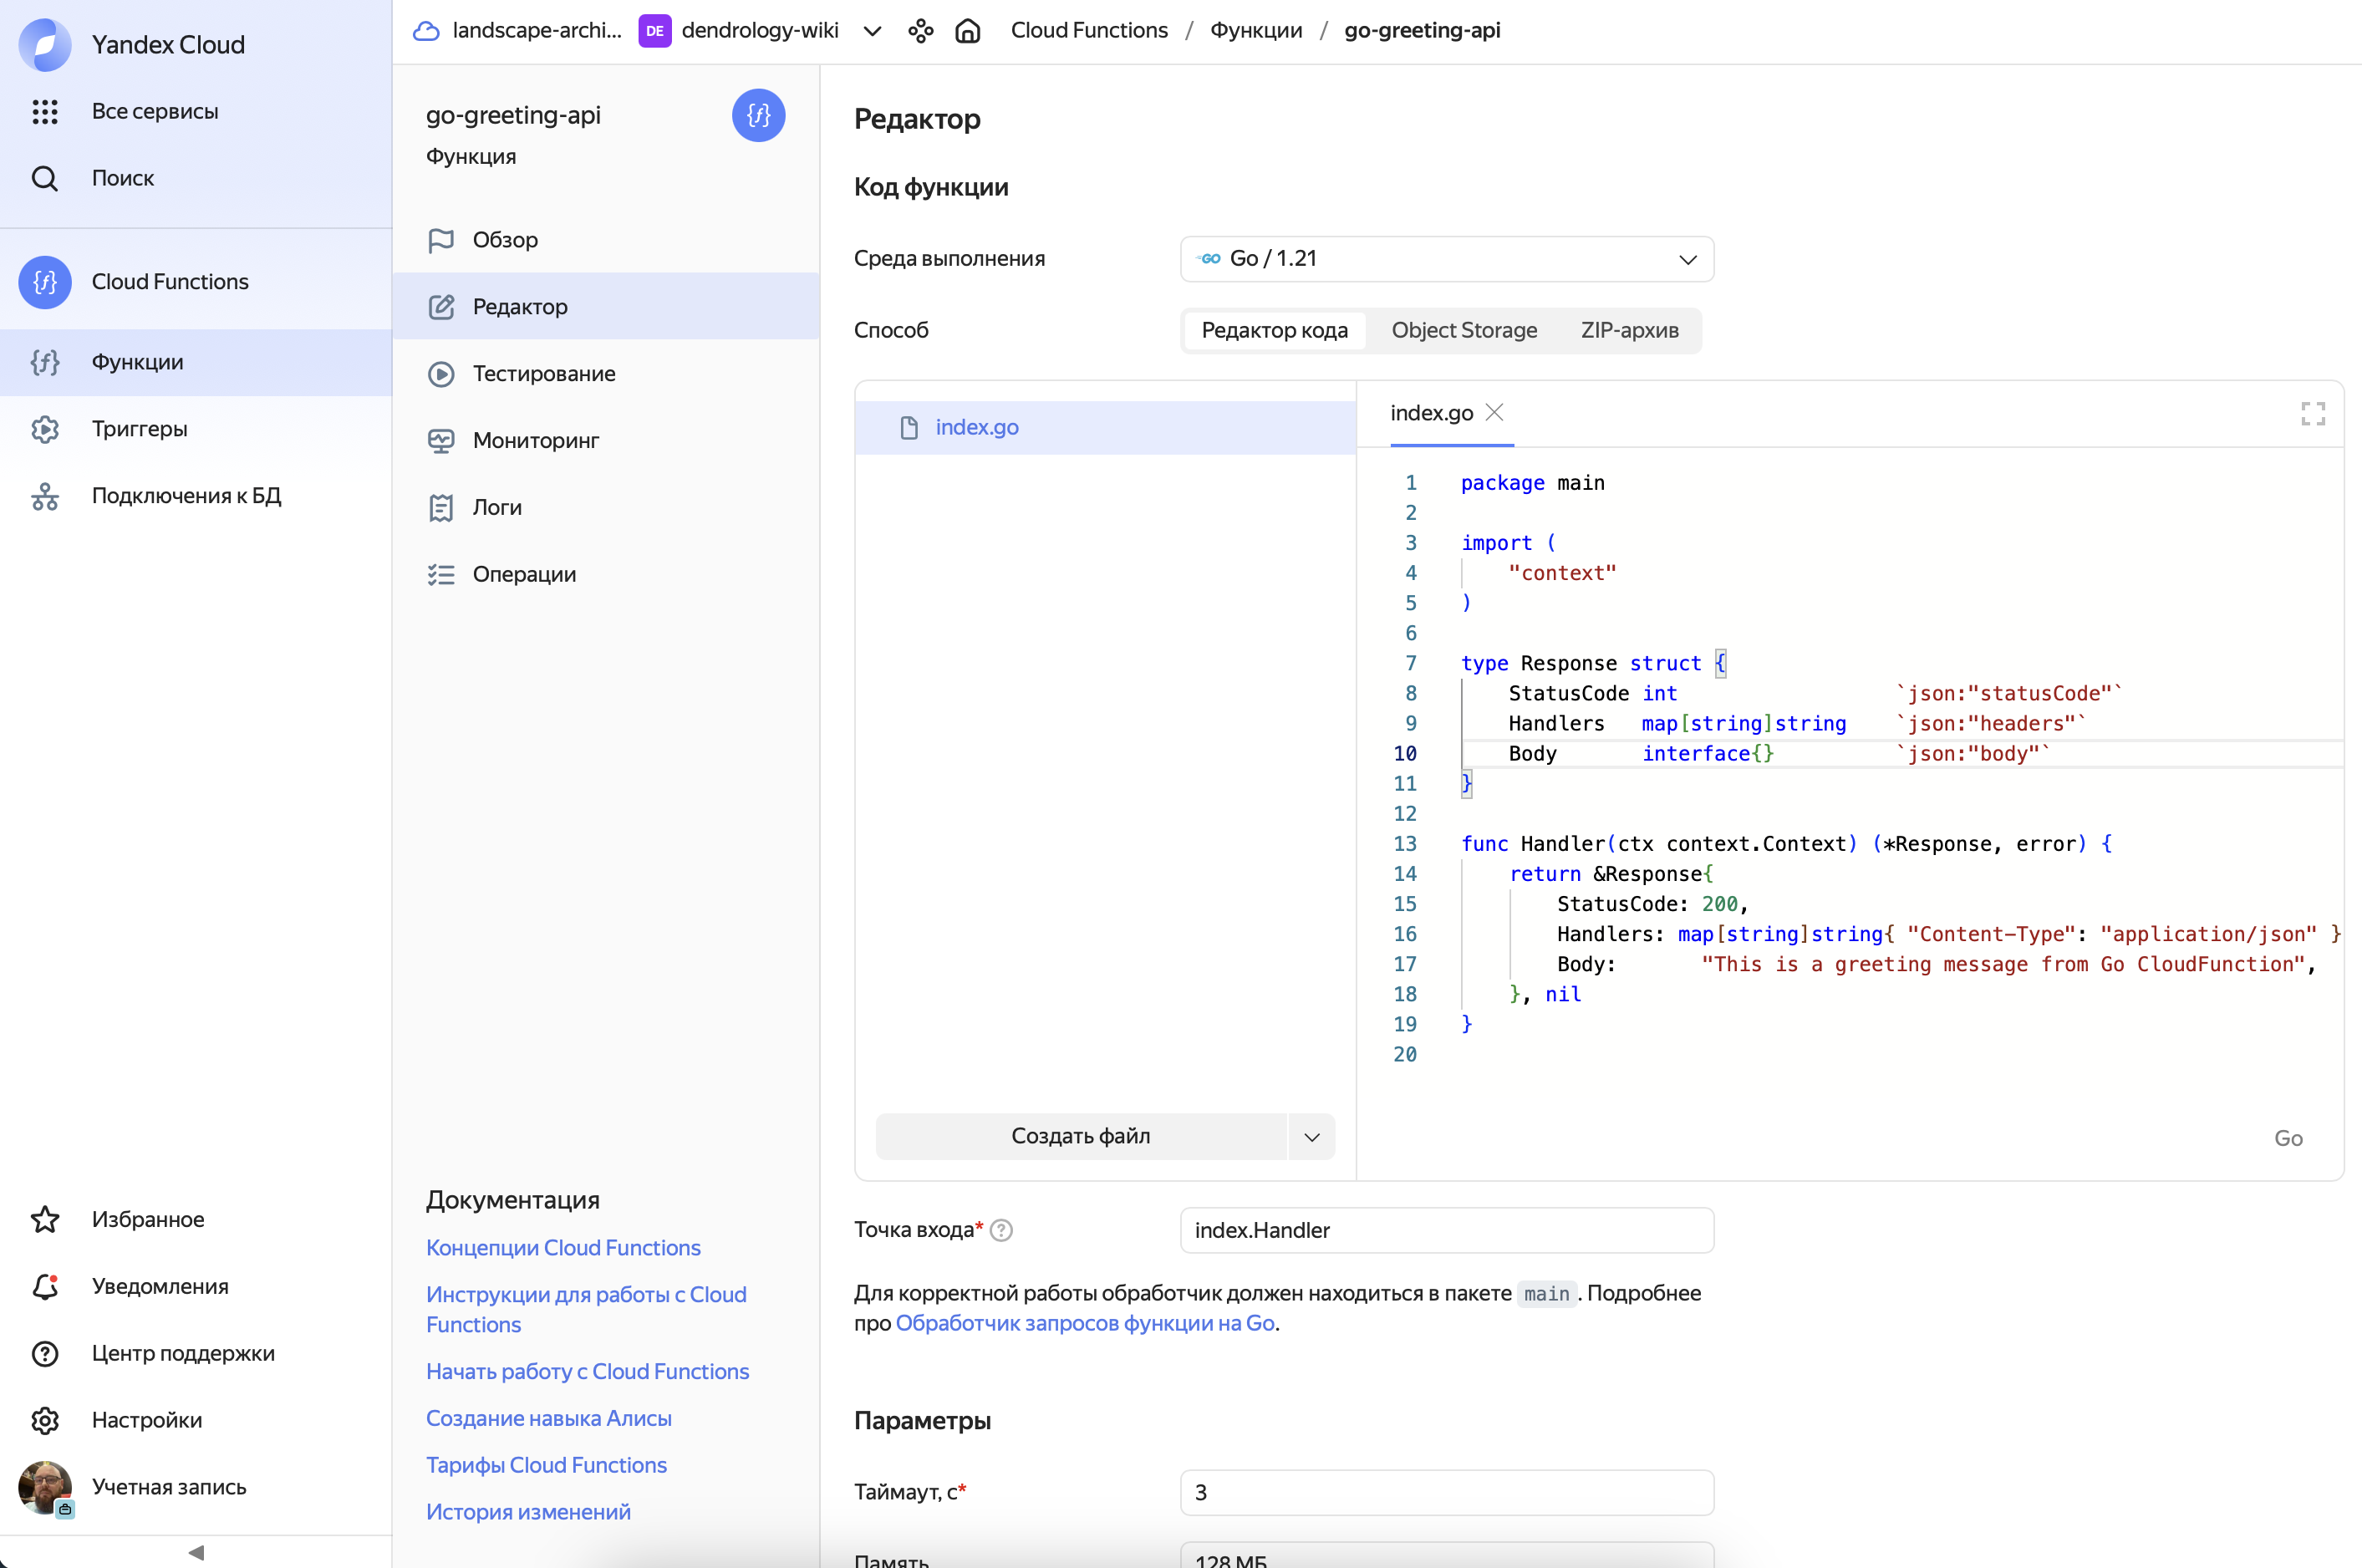This screenshot has width=2362, height=1568.
Task: Click the Обзор flag icon
Action: click(x=441, y=240)
